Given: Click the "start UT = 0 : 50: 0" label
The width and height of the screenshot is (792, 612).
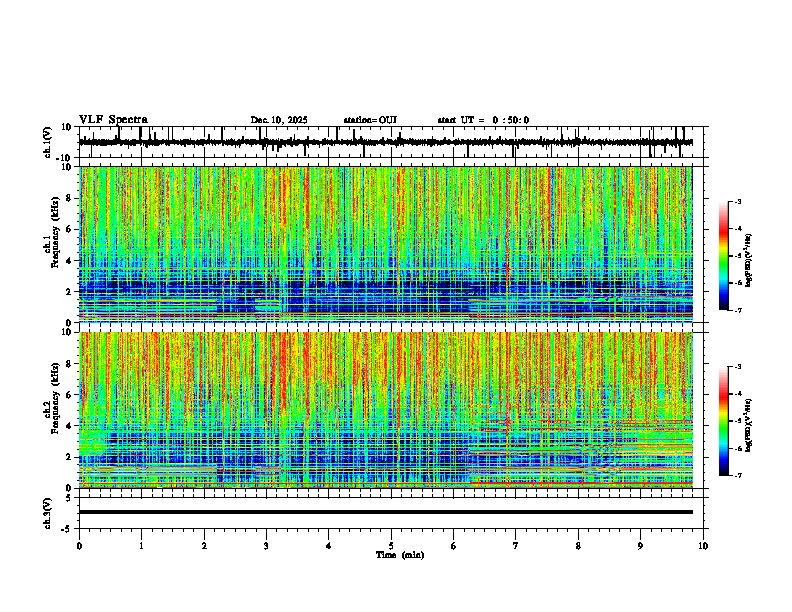Looking at the screenshot, I should [x=483, y=120].
